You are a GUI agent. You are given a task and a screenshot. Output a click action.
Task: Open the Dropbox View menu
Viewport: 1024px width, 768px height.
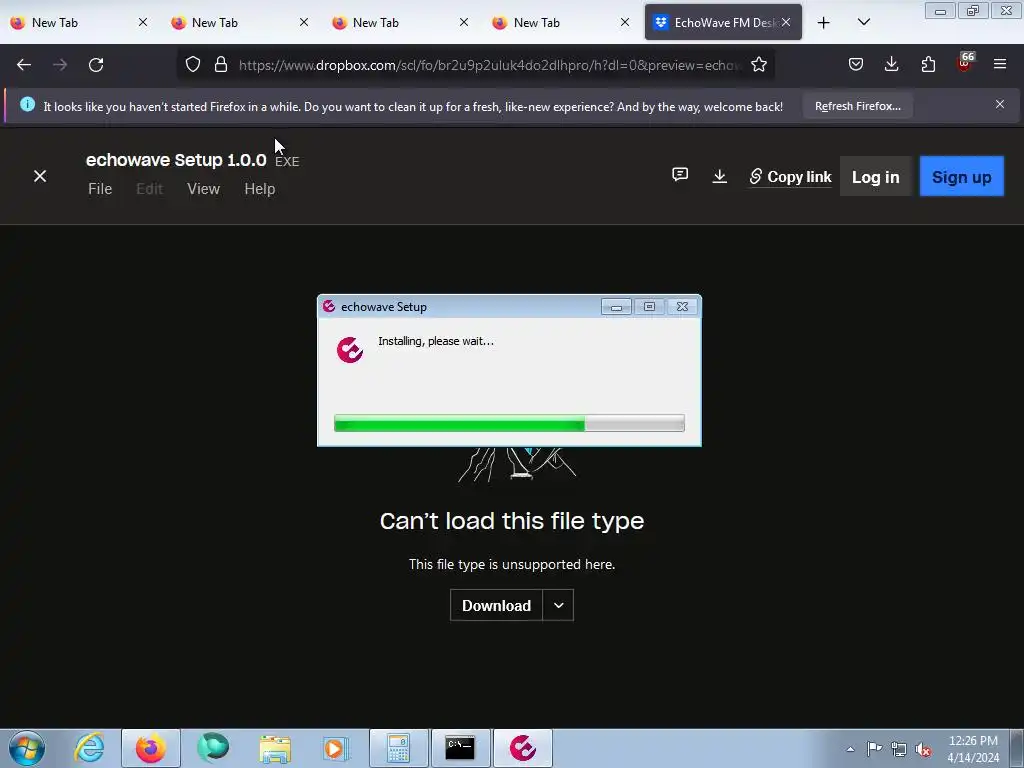tap(203, 189)
